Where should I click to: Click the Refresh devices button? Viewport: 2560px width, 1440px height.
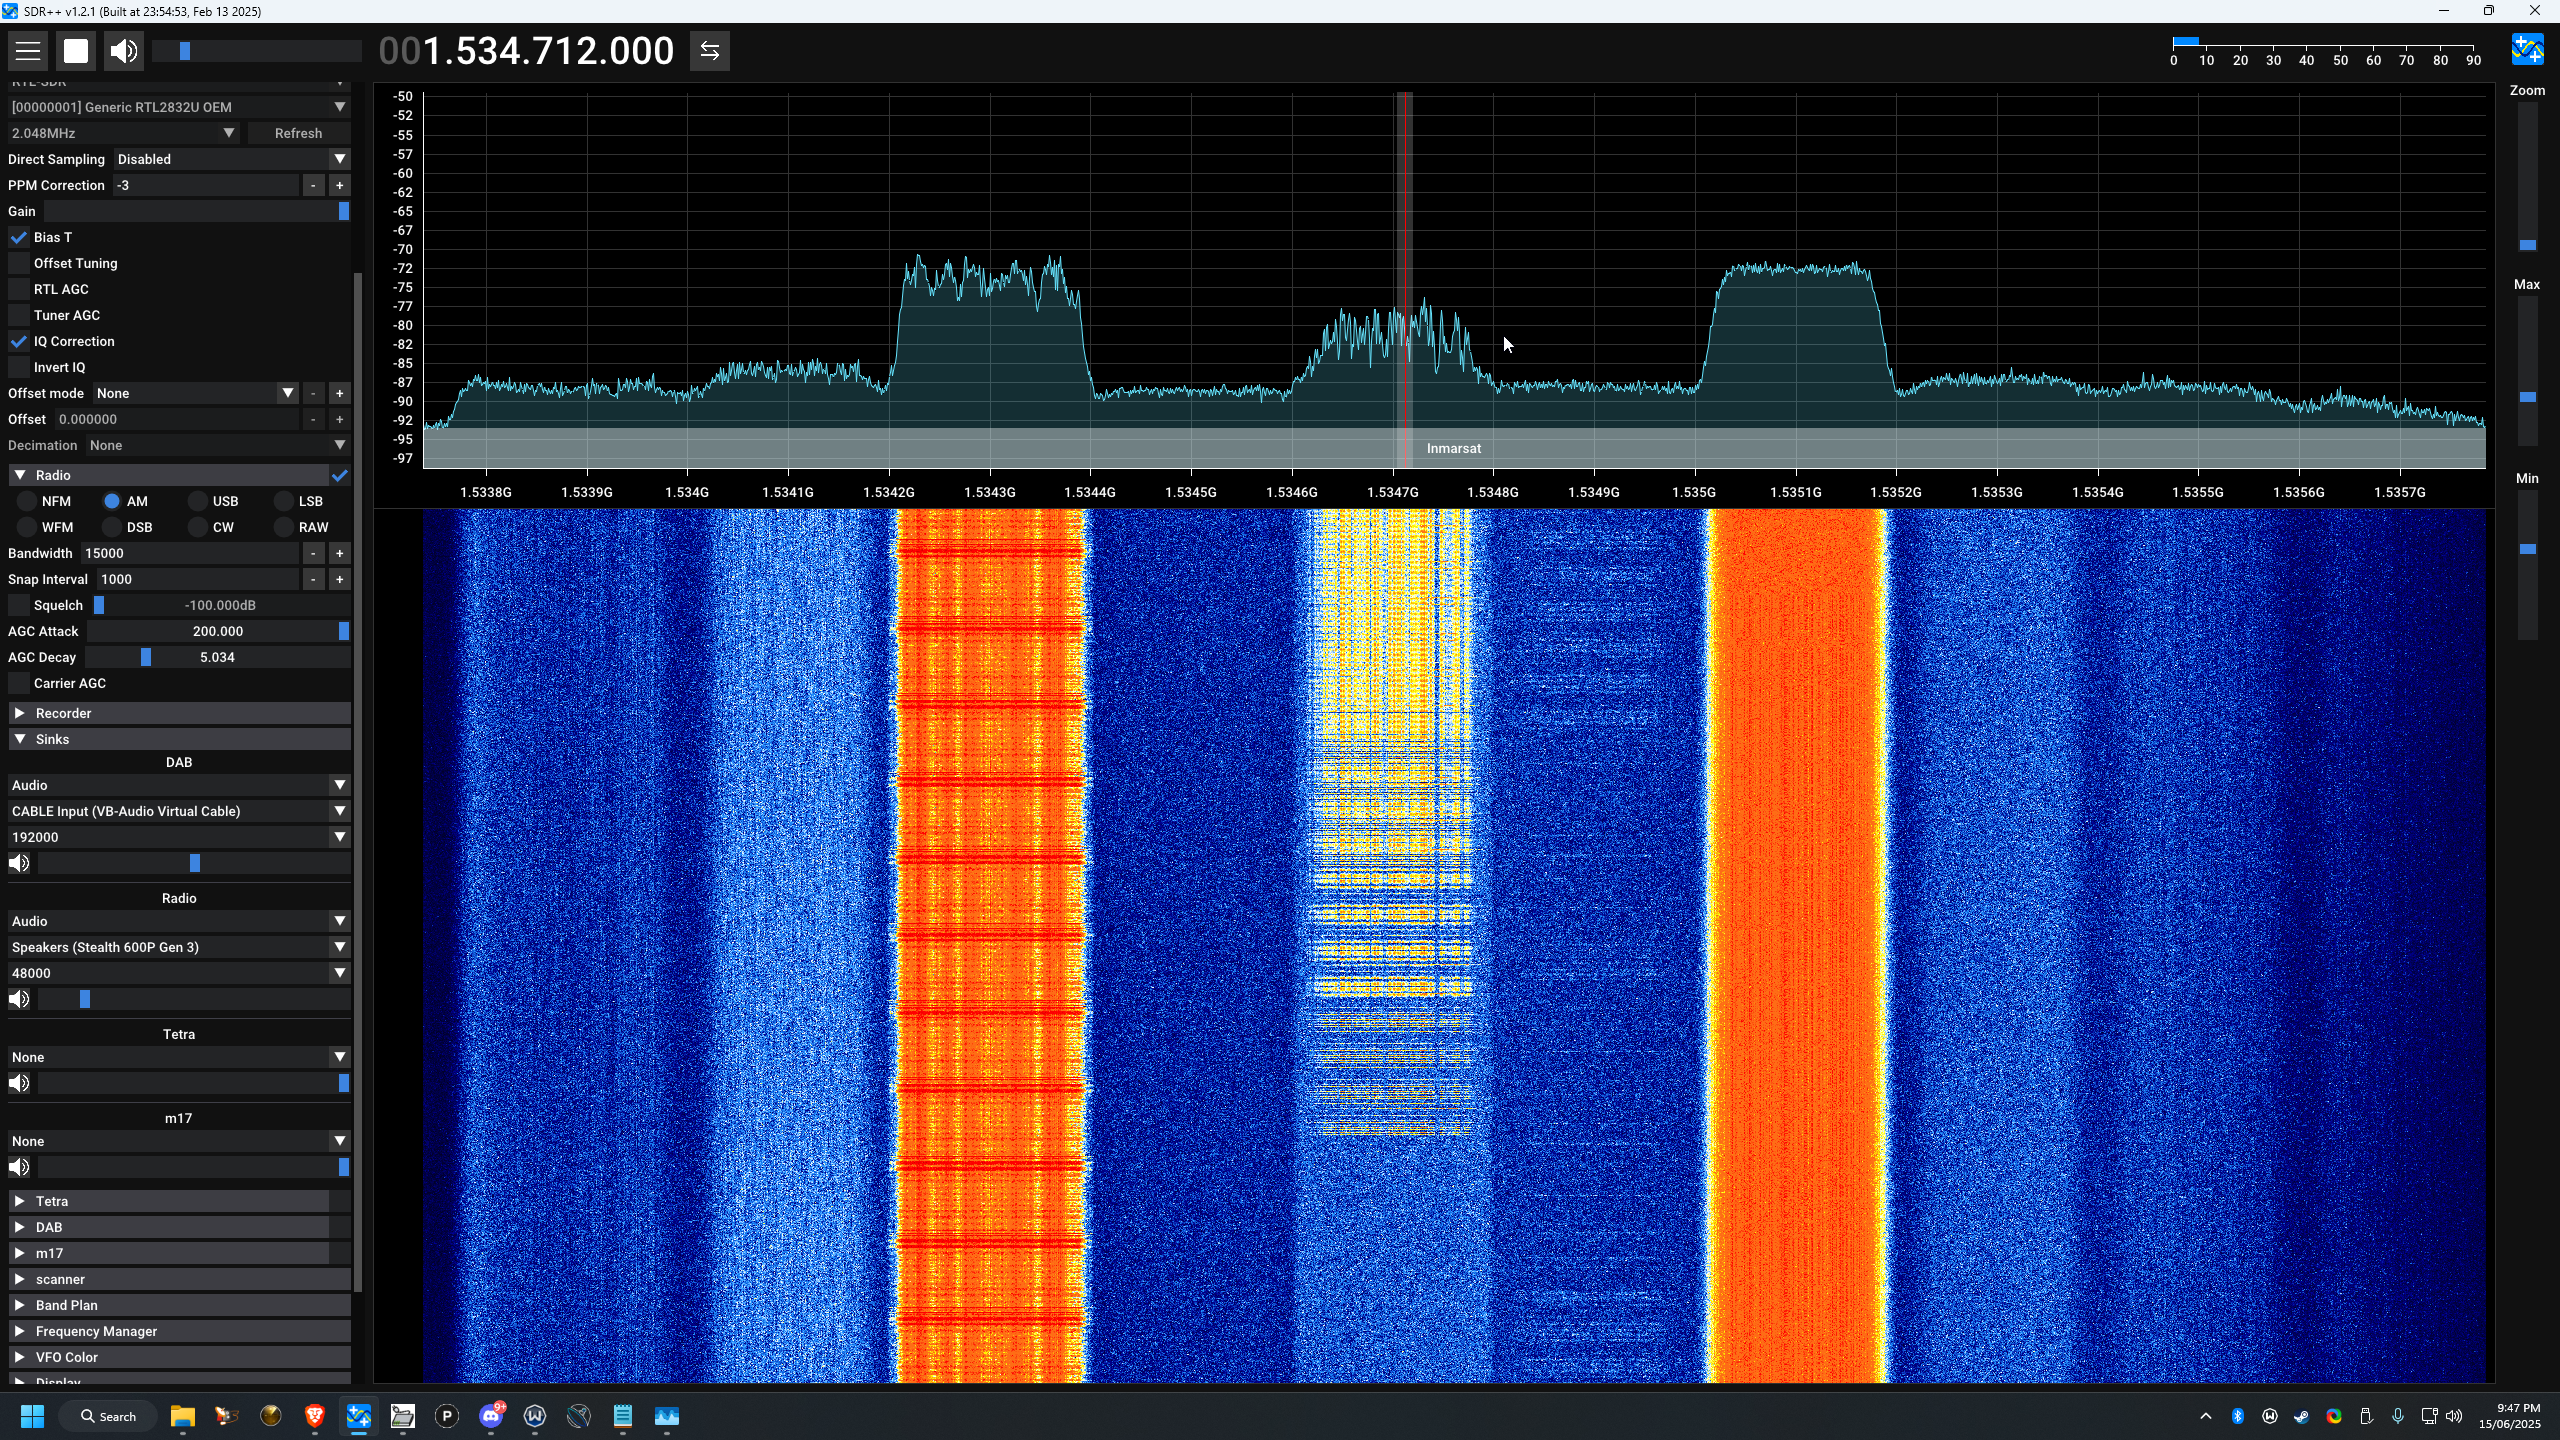pyautogui.click(x=298, y=133)
